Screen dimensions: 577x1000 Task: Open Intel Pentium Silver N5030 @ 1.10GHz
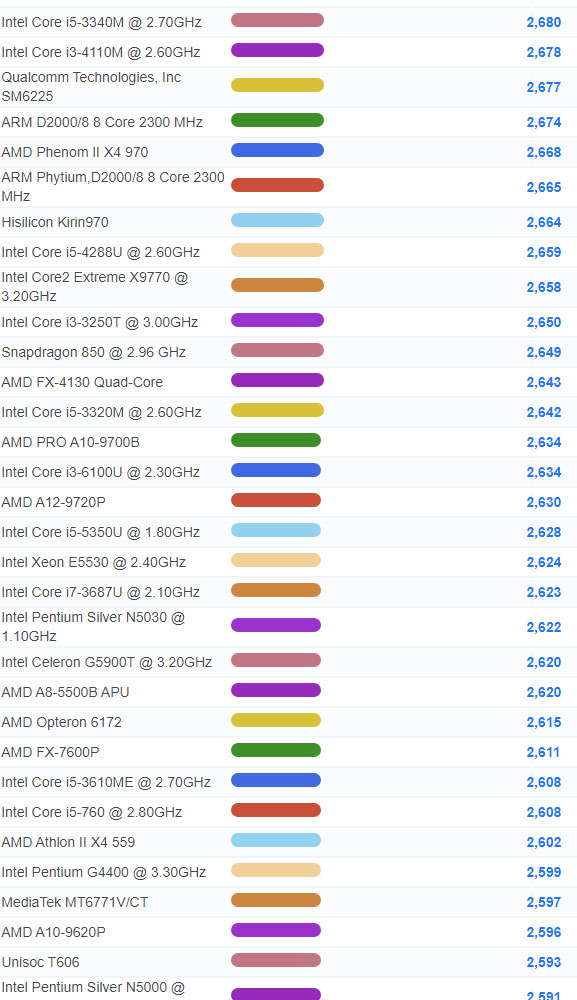click(93, 627)
